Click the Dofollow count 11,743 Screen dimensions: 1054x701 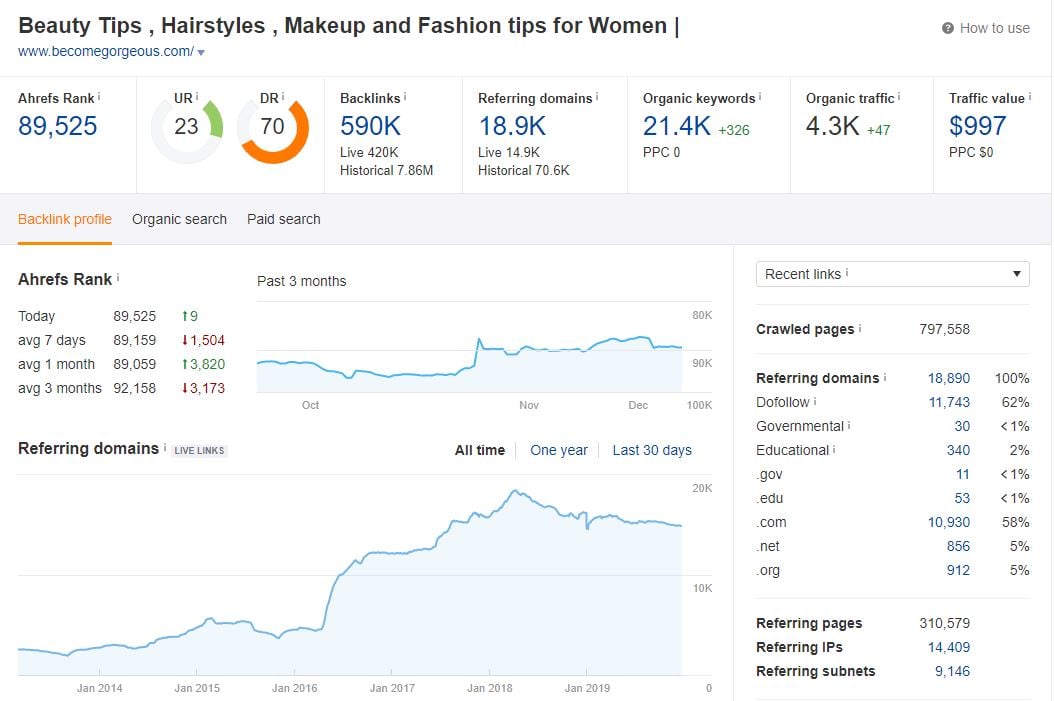(949, 402)
